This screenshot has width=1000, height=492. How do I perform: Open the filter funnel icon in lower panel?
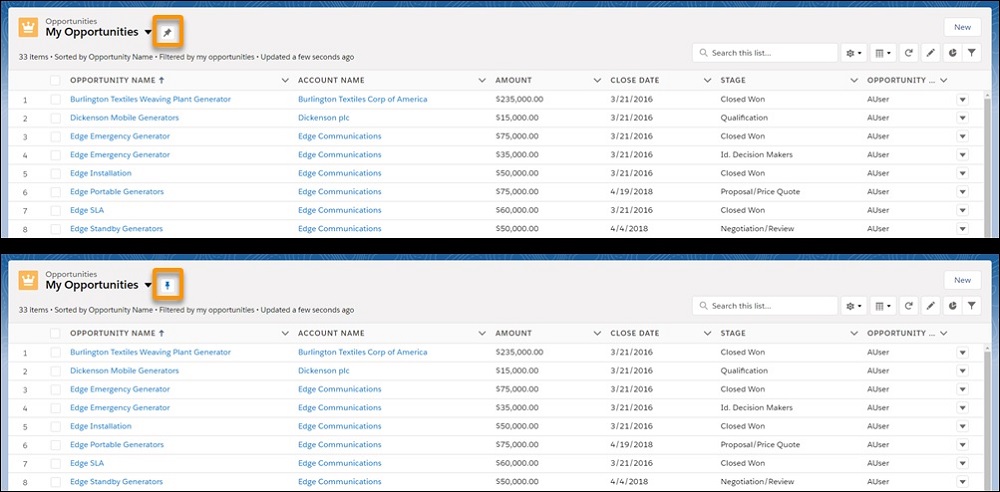click(971, 306)
